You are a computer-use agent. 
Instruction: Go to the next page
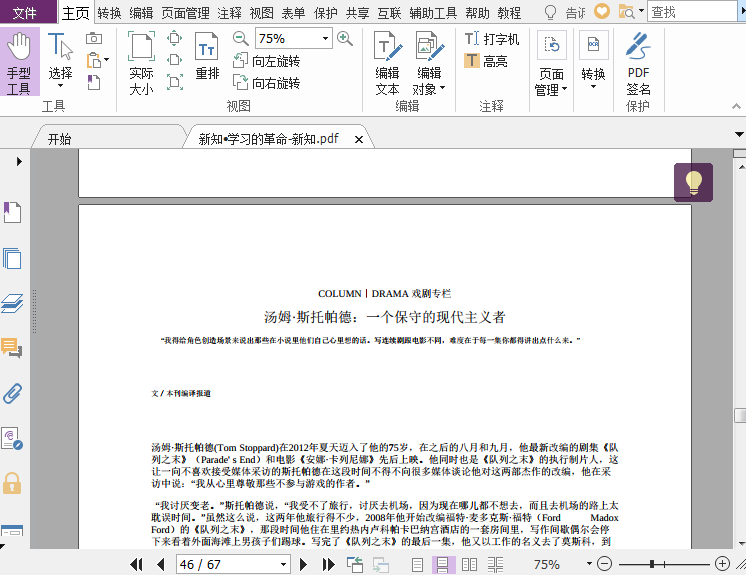click(303, 564)
